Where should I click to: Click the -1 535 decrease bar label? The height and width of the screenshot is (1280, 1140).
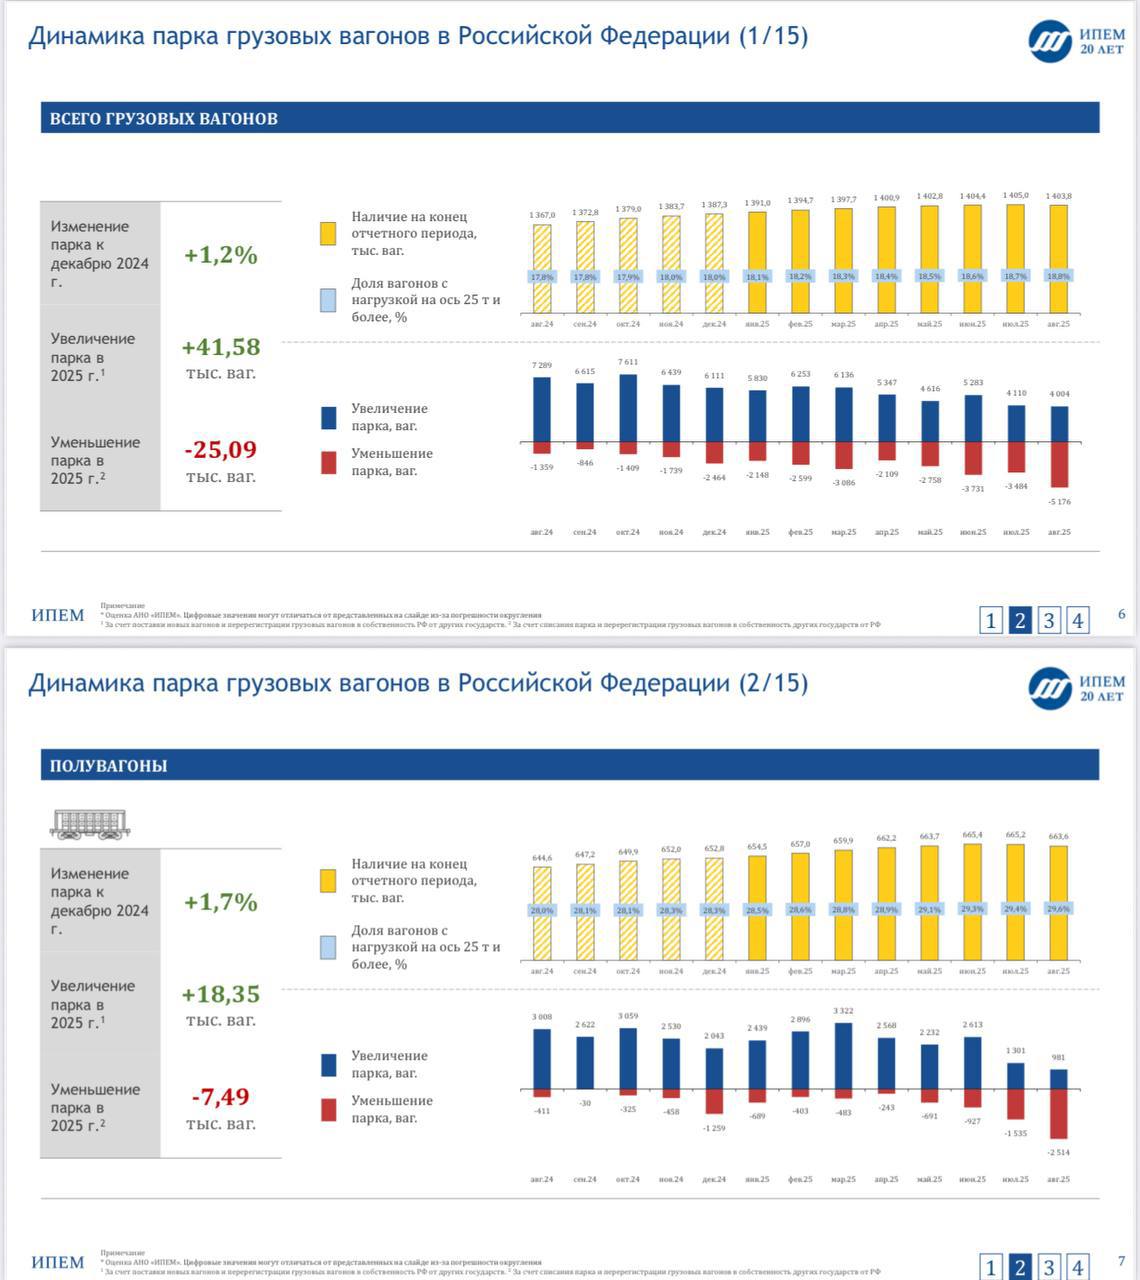1015,1134
